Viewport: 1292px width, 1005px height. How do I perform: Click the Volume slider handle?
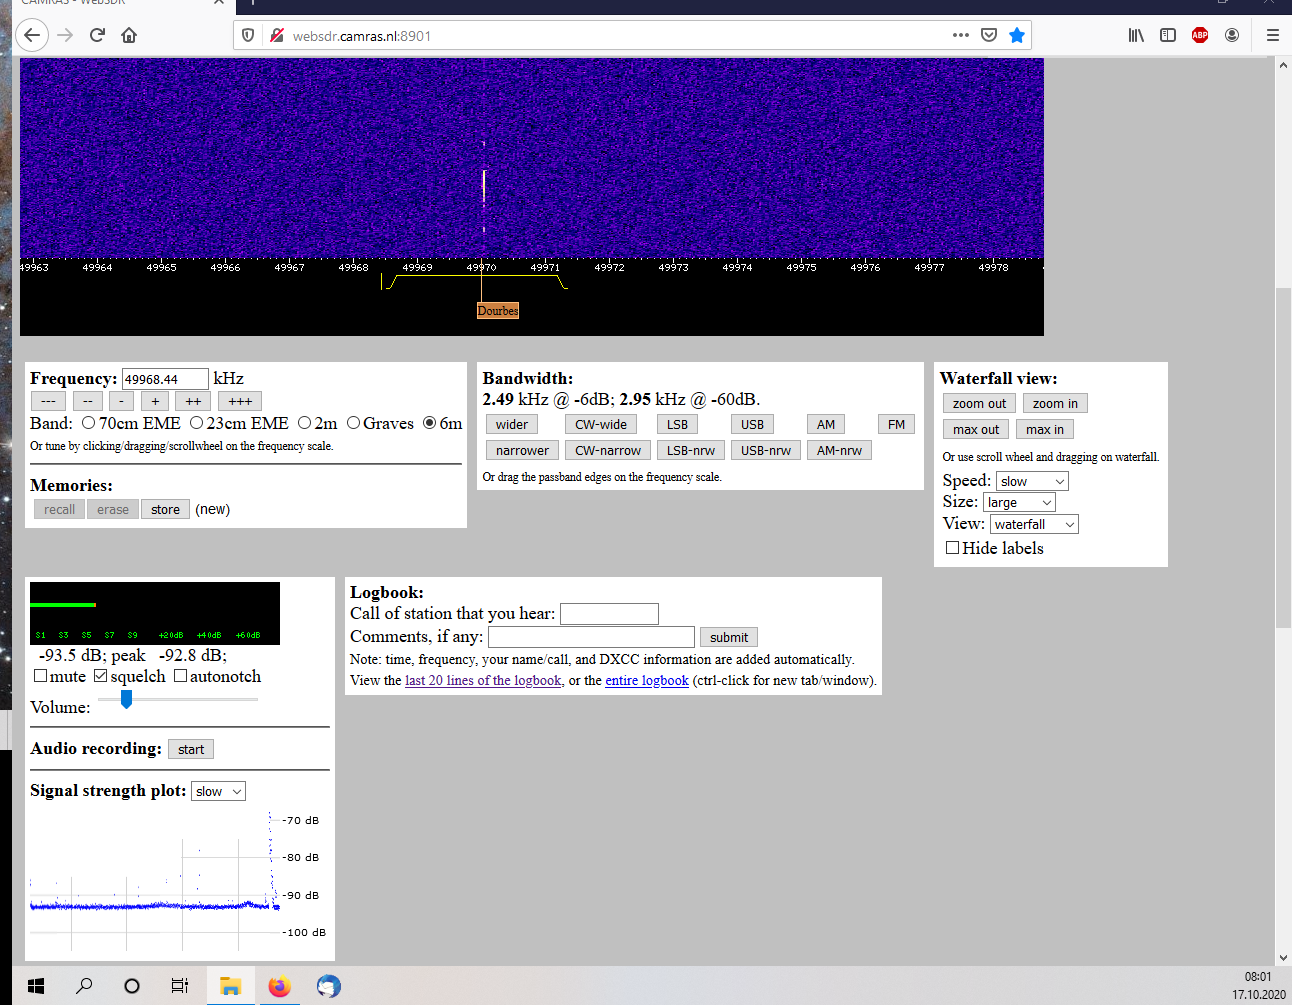pyautogui.click(x=126, y=699)
